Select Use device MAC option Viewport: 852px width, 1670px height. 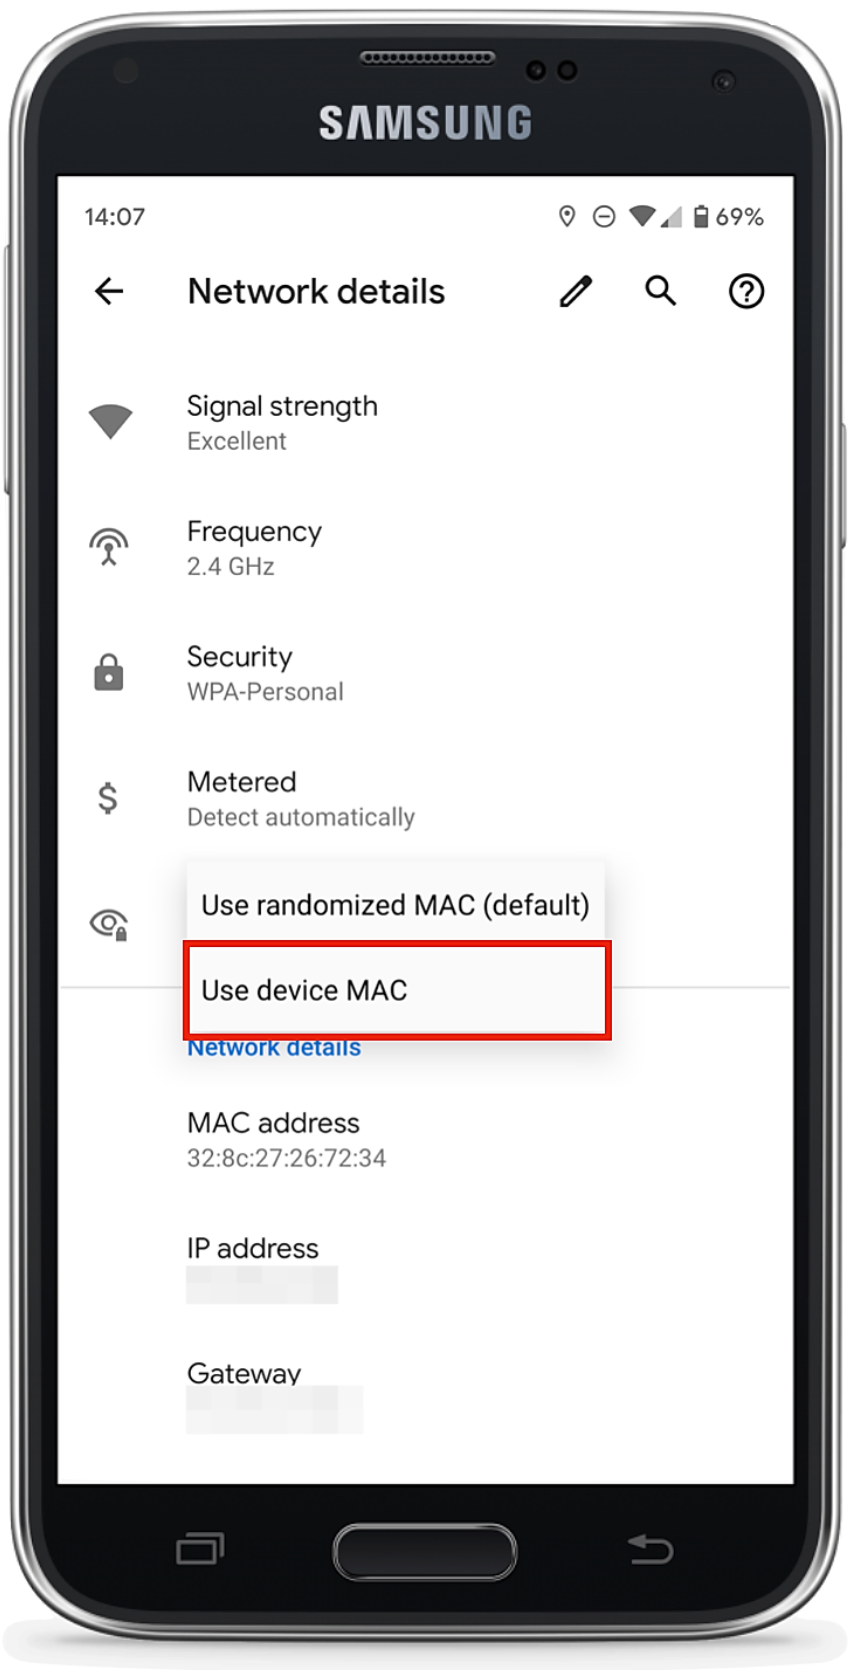(397, 990)
